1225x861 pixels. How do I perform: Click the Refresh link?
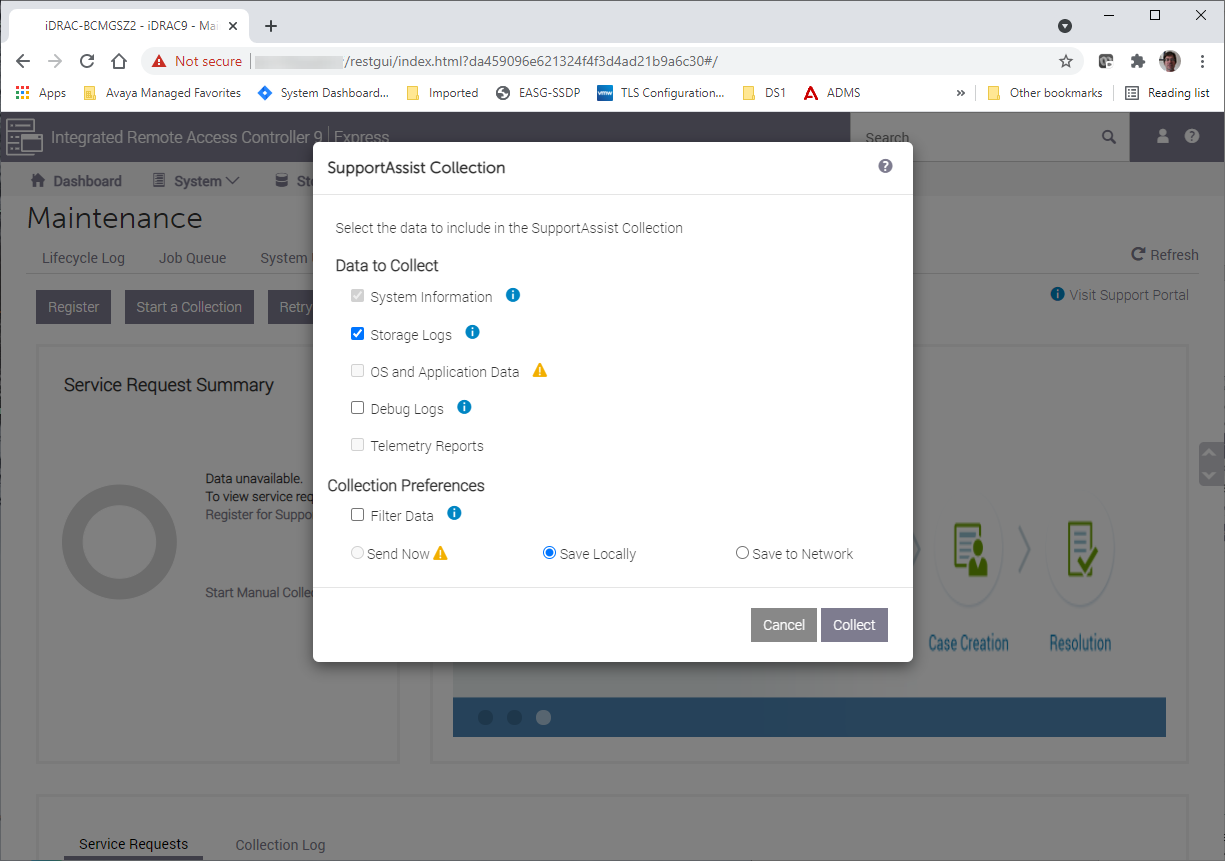pos(1164,255)
